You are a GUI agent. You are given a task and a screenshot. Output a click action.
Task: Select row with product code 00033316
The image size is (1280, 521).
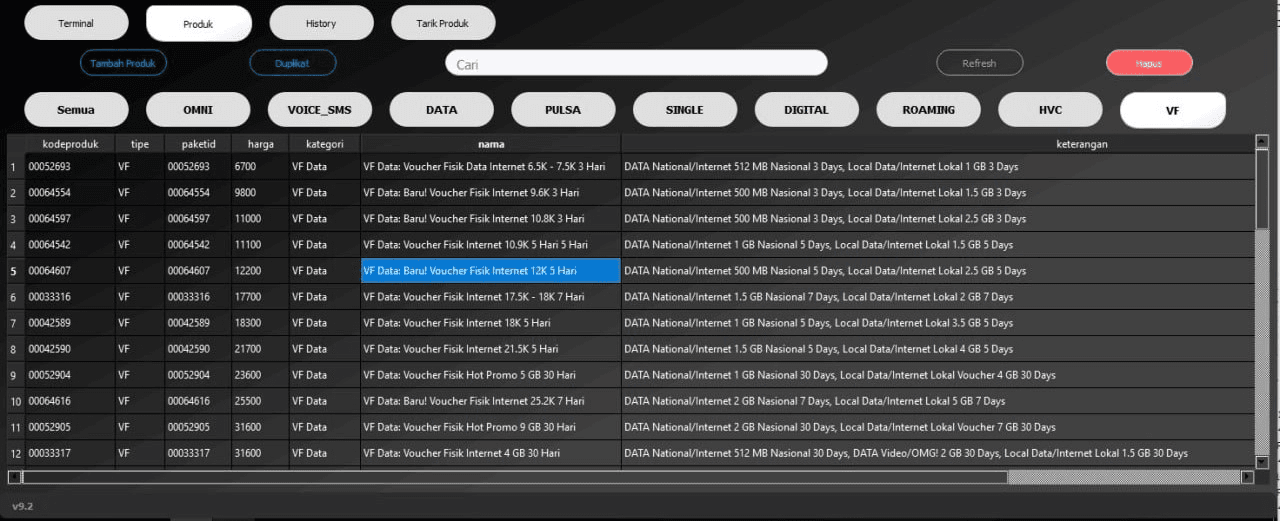pos(70,297)
